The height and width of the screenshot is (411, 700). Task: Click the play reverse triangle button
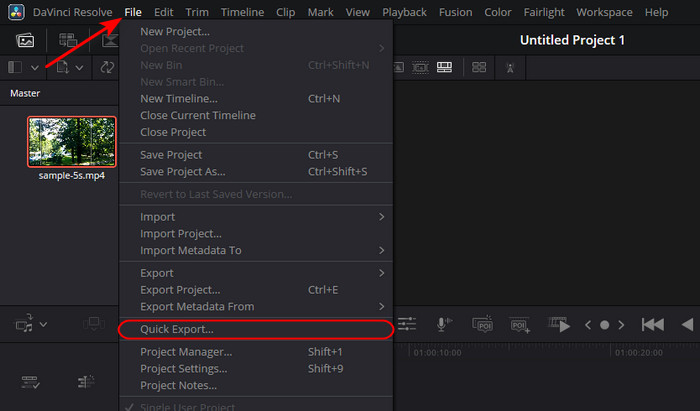click(688, 325)
